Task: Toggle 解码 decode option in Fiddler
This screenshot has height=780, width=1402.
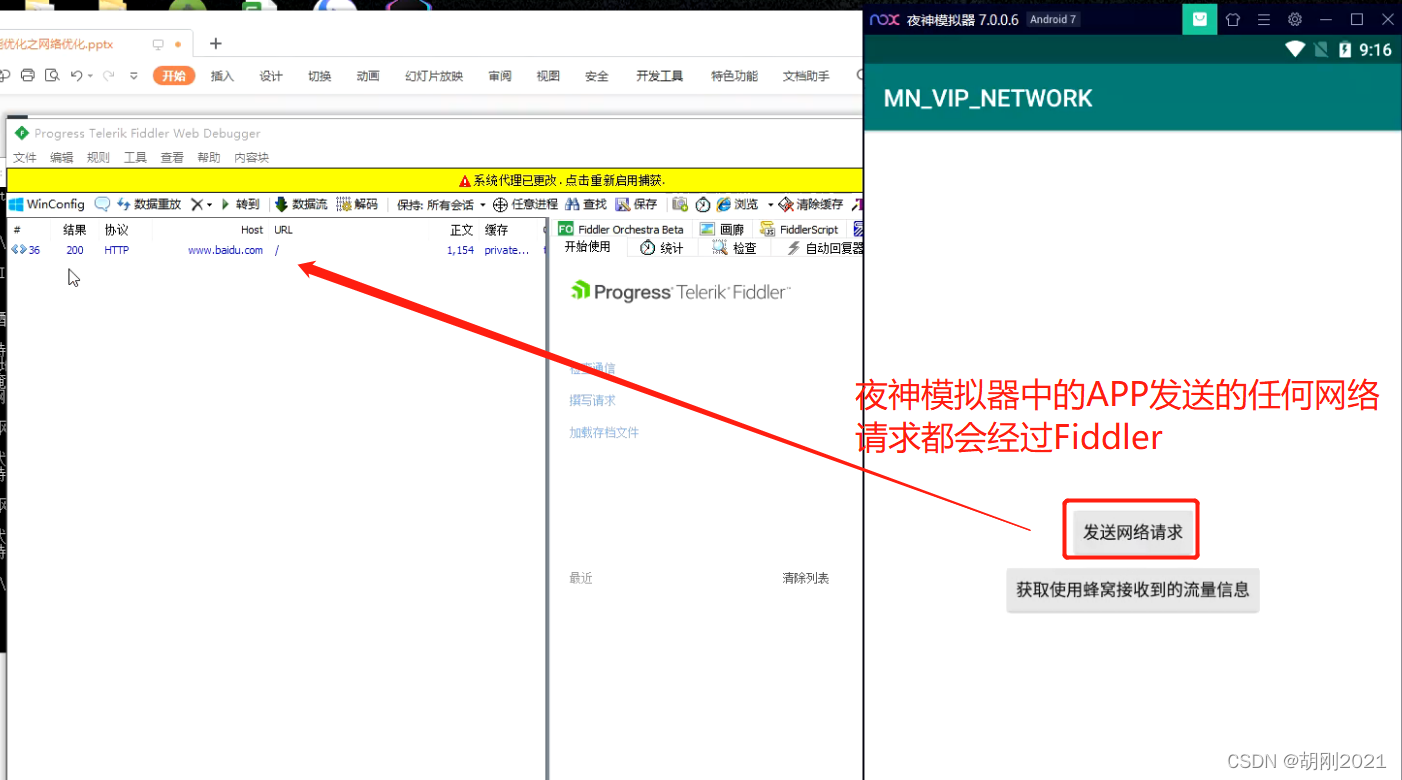Action: (358, 204)
